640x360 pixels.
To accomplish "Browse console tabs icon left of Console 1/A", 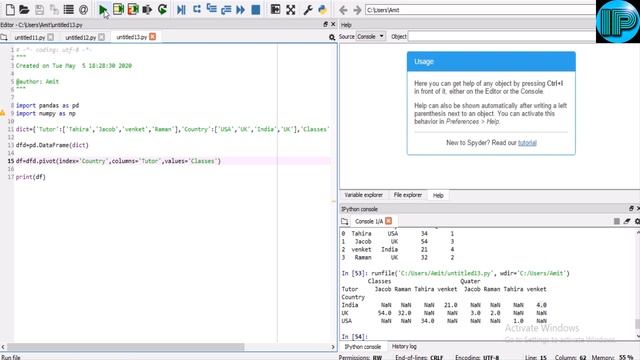I will click(345, 221).
